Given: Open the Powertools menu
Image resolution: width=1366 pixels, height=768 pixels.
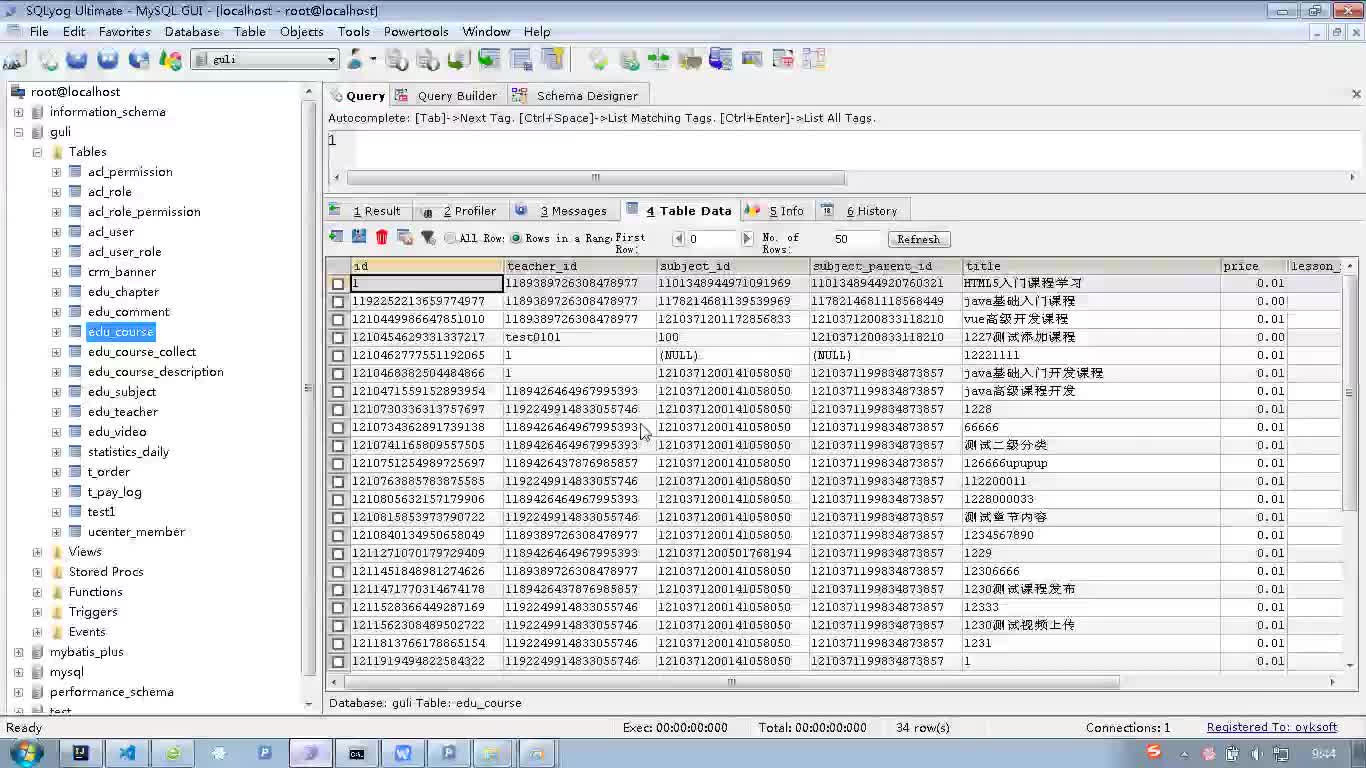Looking at the screenshot, I should pos(416,32).
